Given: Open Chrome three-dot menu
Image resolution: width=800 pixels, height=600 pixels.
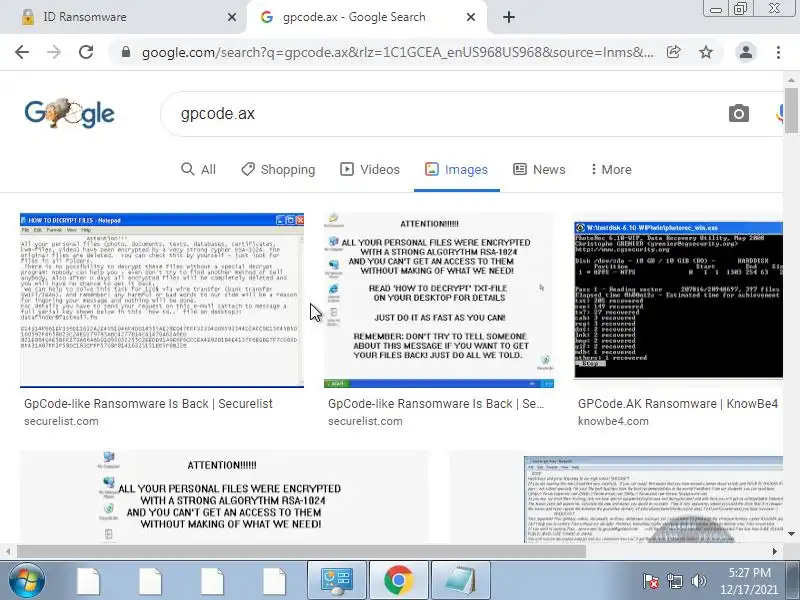Looking at the screenshot, I should click(x=778, y=52).
